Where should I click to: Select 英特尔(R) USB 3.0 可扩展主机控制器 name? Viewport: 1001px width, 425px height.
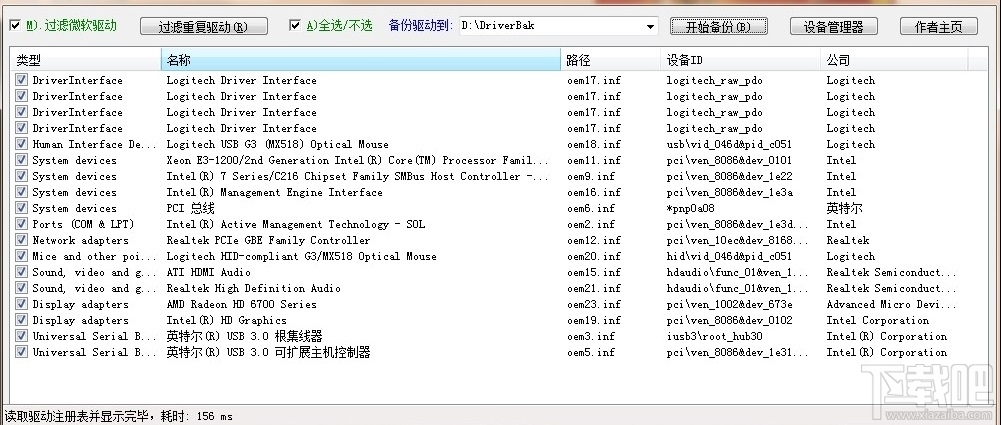coord(268,352)
